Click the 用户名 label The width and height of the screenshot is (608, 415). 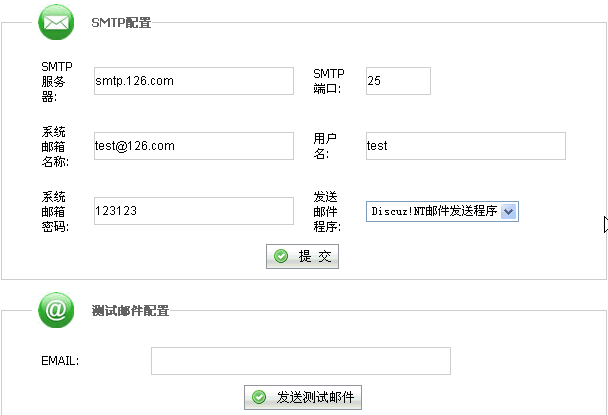325,146
